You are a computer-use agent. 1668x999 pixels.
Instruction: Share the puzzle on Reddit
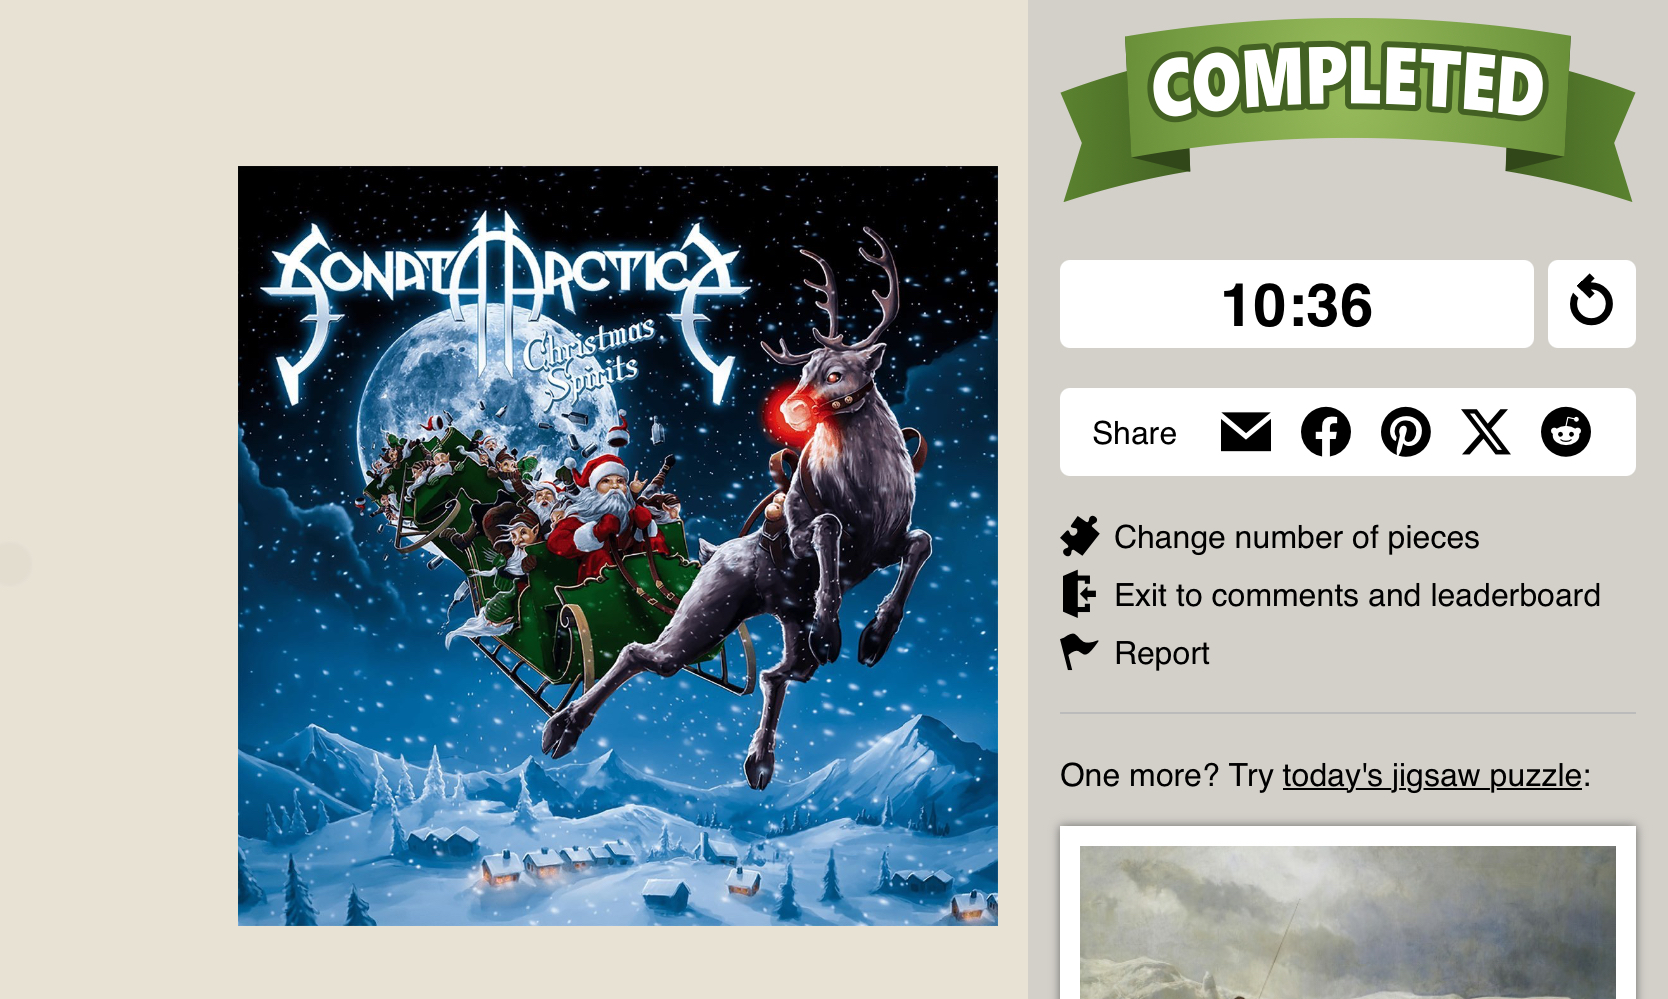pyautogui.click(x=1566, y=432)
